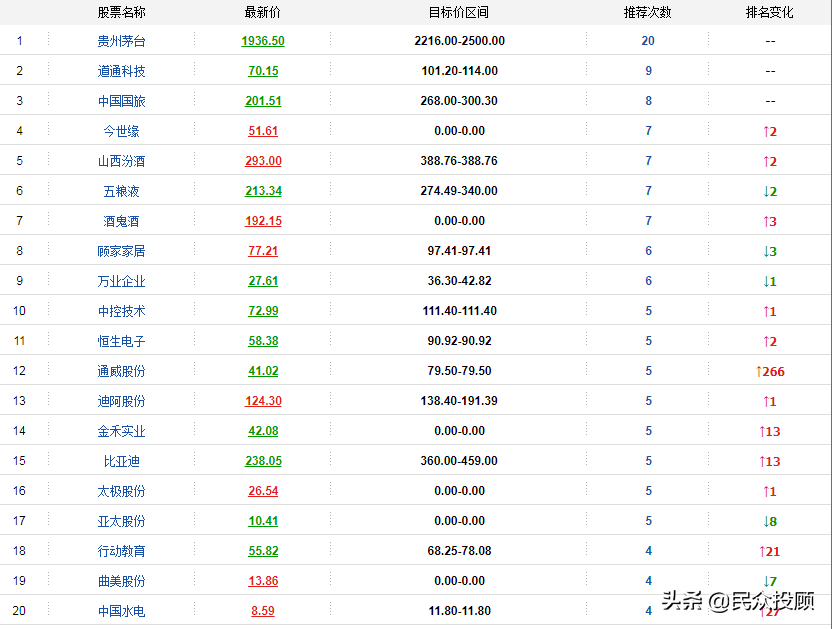The image size is (832, 629).
Task: Click latest price 72.99
Action: [263, 311]
